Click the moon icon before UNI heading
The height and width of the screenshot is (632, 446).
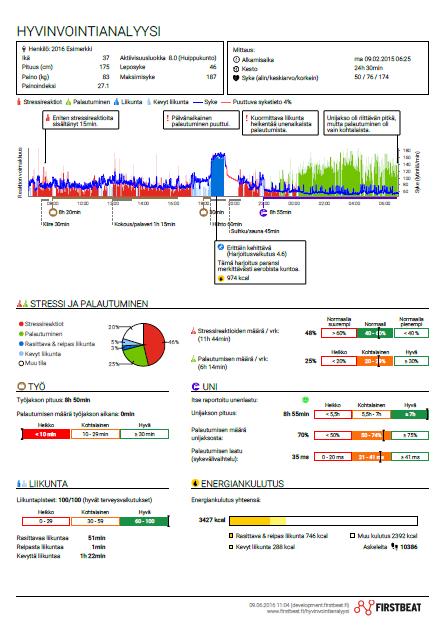click(195, 386)
